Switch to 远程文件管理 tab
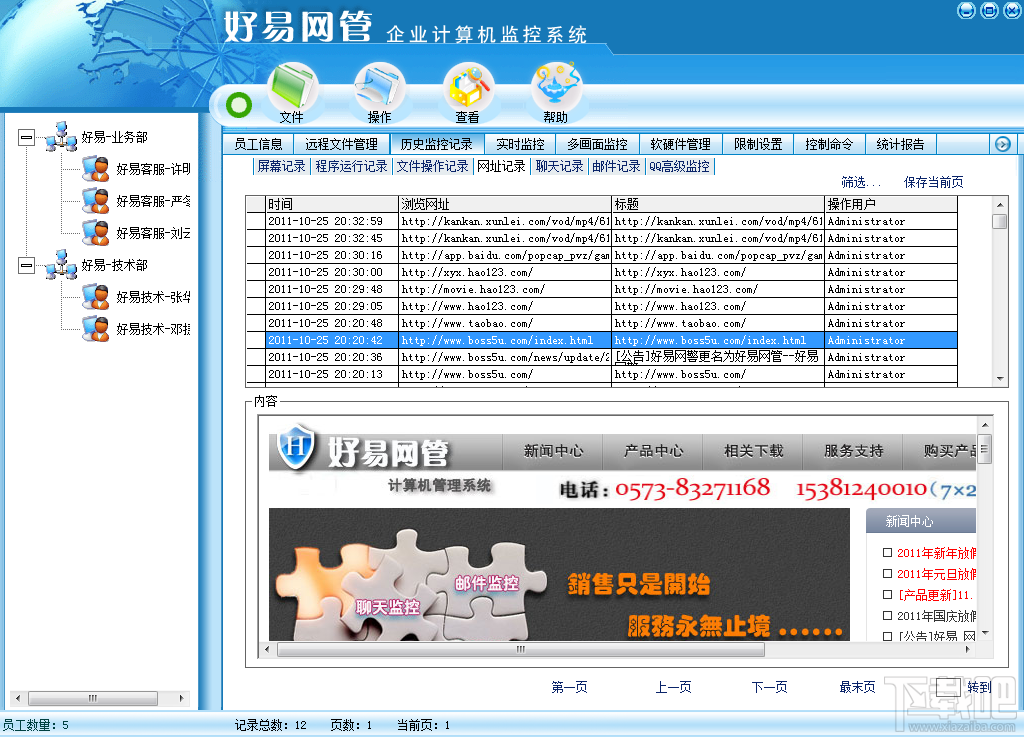Image resolution: width=1024 pixels, height=737 pixels. pyautogui.click(x=342, y=144)
